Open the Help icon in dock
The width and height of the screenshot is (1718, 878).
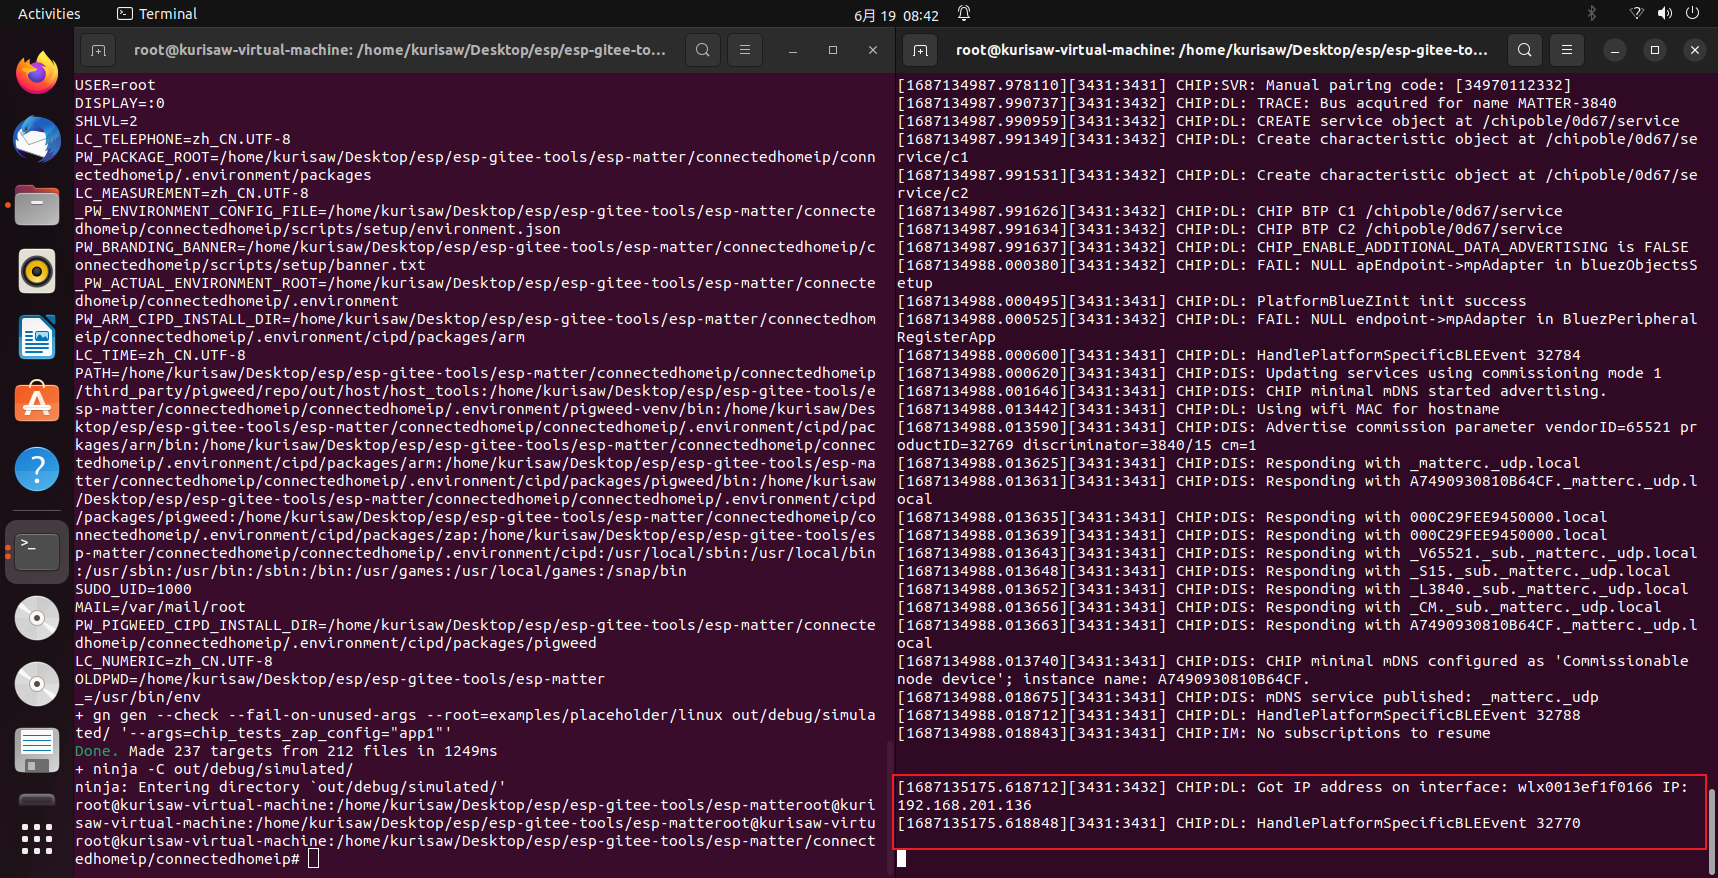37,469
